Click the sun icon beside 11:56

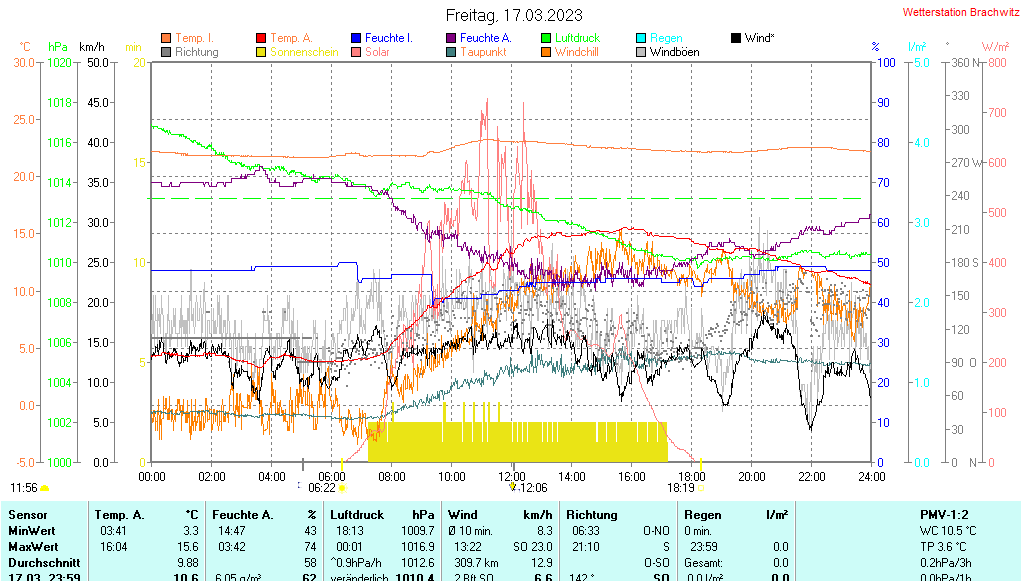[45, 488]
